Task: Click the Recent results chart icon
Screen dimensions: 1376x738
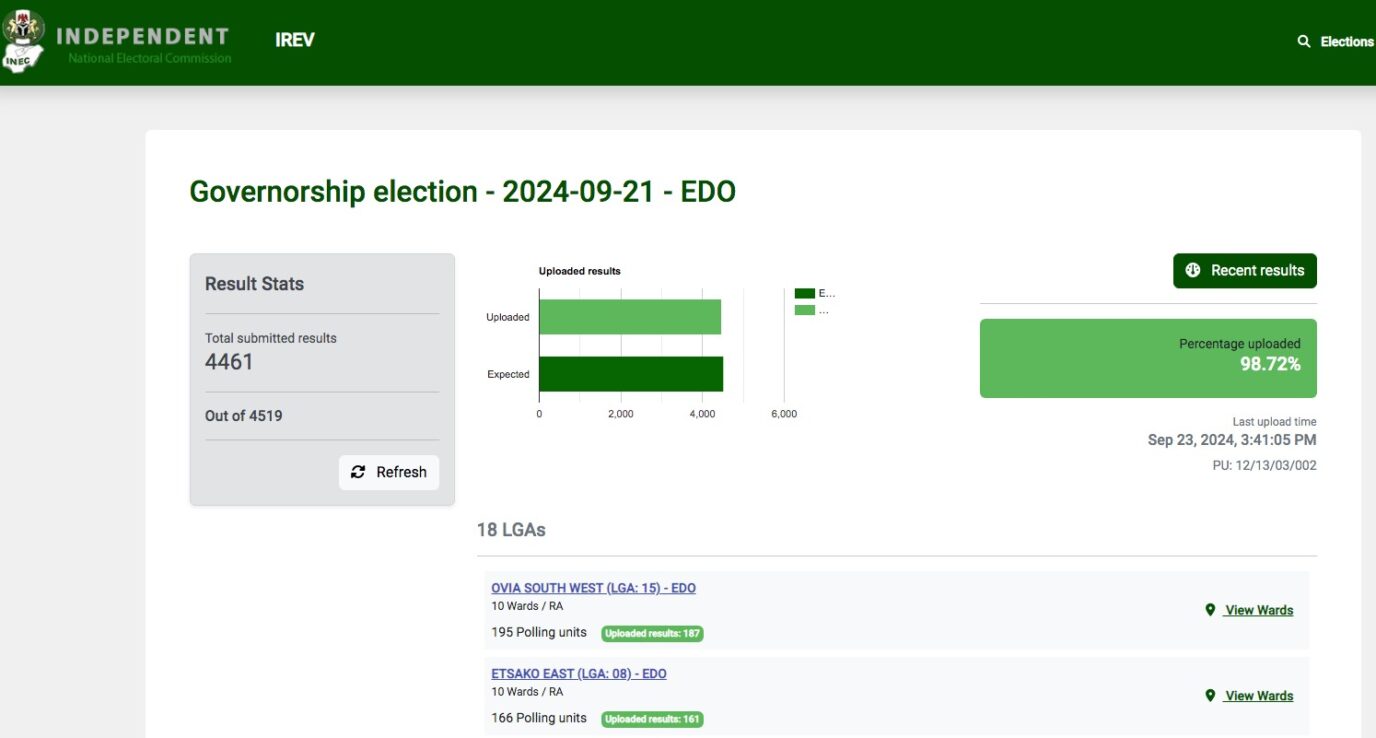Action: (x=1192, y=270)
